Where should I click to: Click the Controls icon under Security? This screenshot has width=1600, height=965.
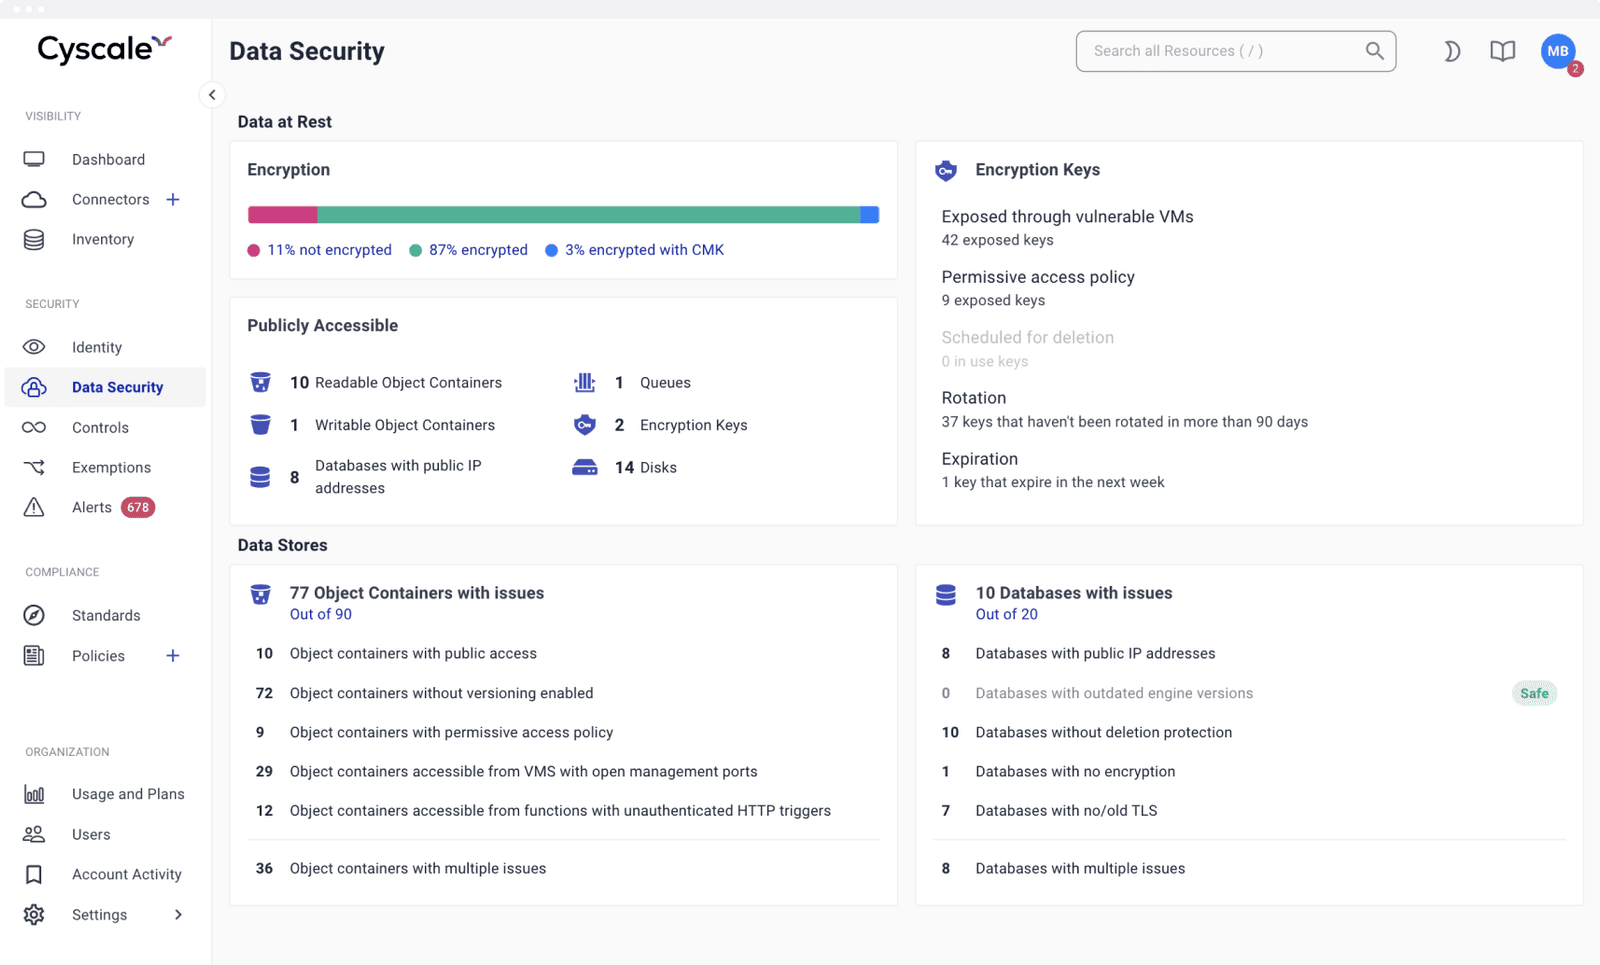[33, 427]
